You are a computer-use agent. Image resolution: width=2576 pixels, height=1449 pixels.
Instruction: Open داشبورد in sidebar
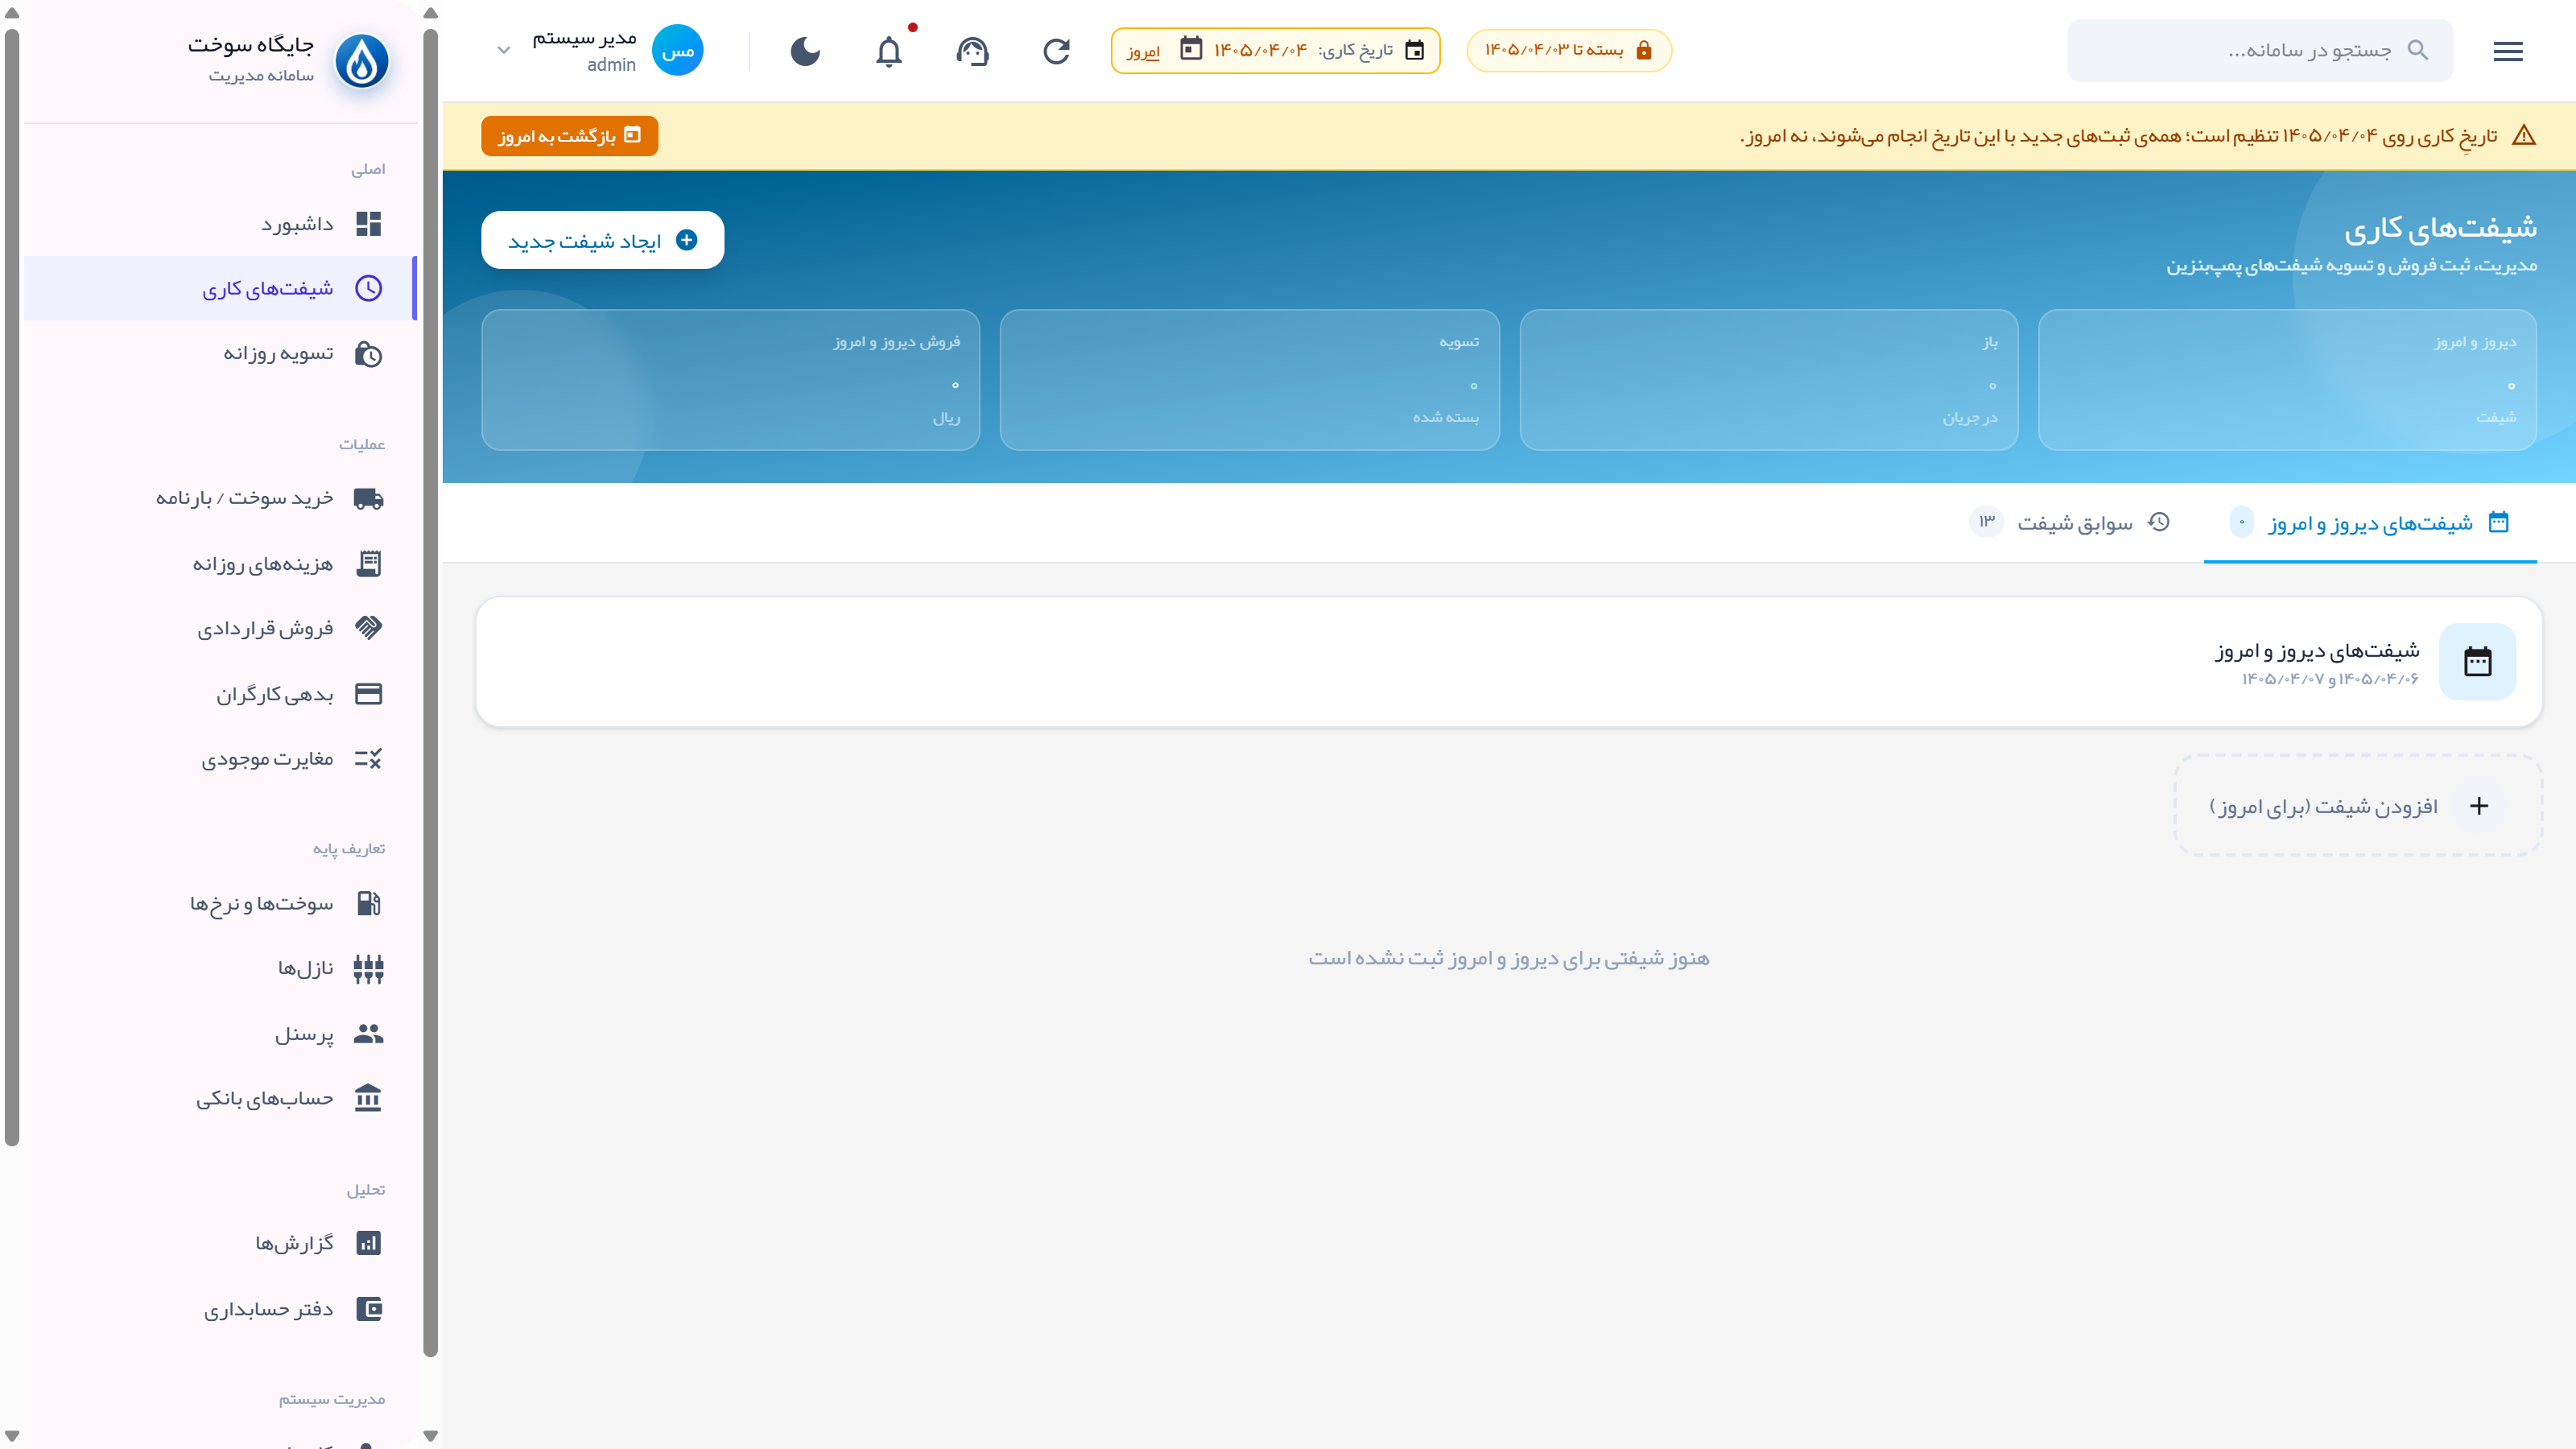coord(218,224)
